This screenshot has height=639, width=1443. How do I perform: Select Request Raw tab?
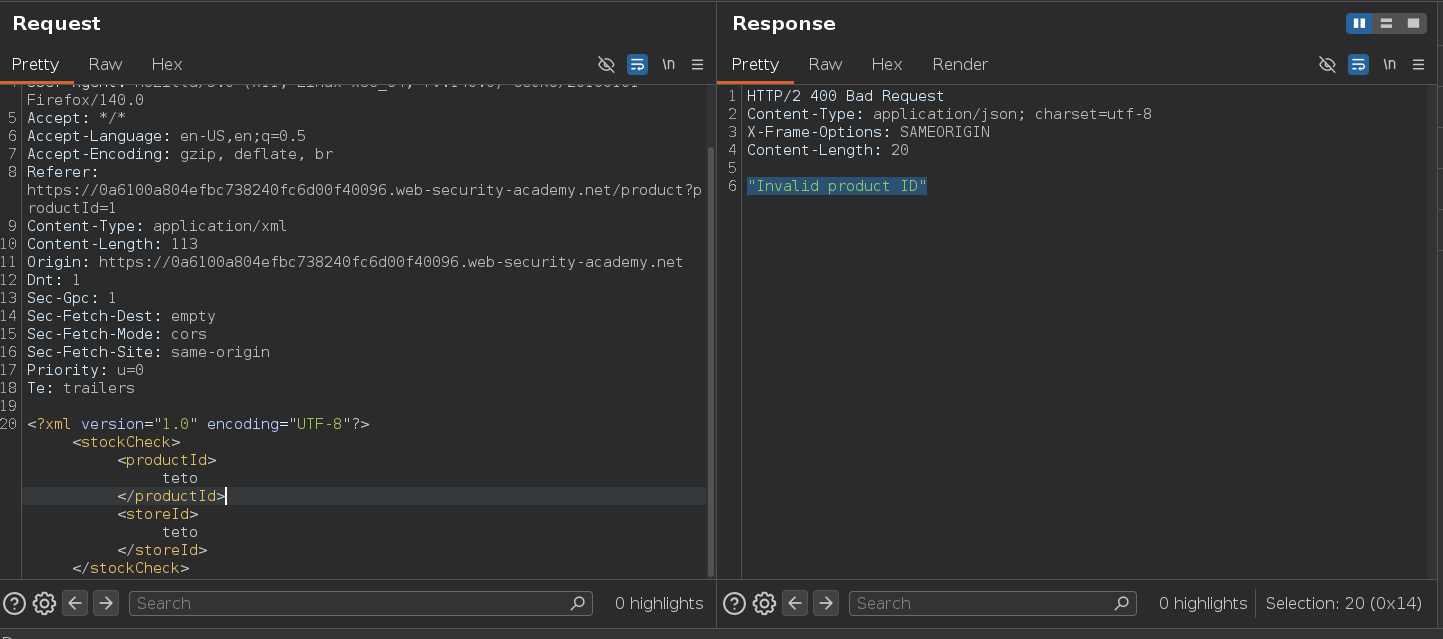(105, 64)
